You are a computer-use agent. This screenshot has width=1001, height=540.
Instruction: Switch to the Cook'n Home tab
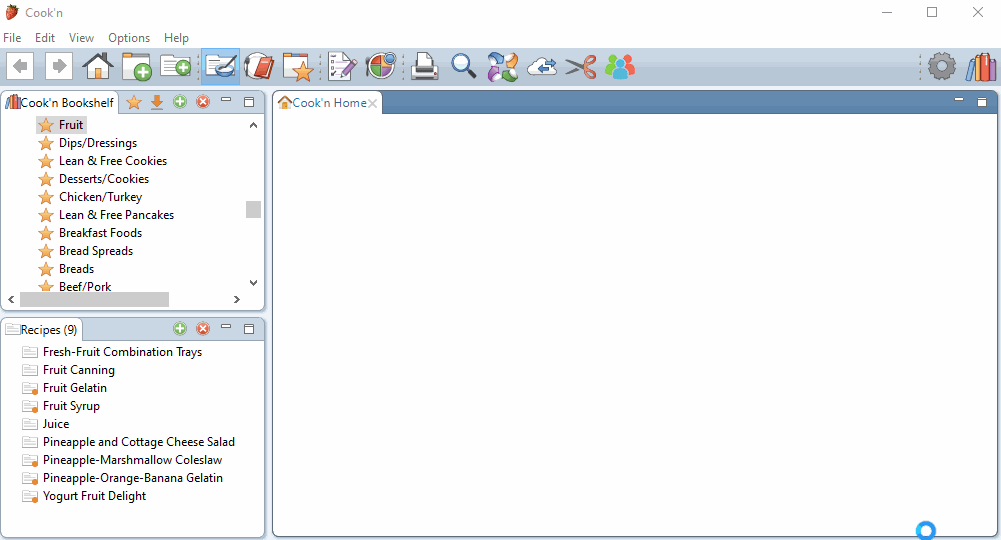pos(328,103)
